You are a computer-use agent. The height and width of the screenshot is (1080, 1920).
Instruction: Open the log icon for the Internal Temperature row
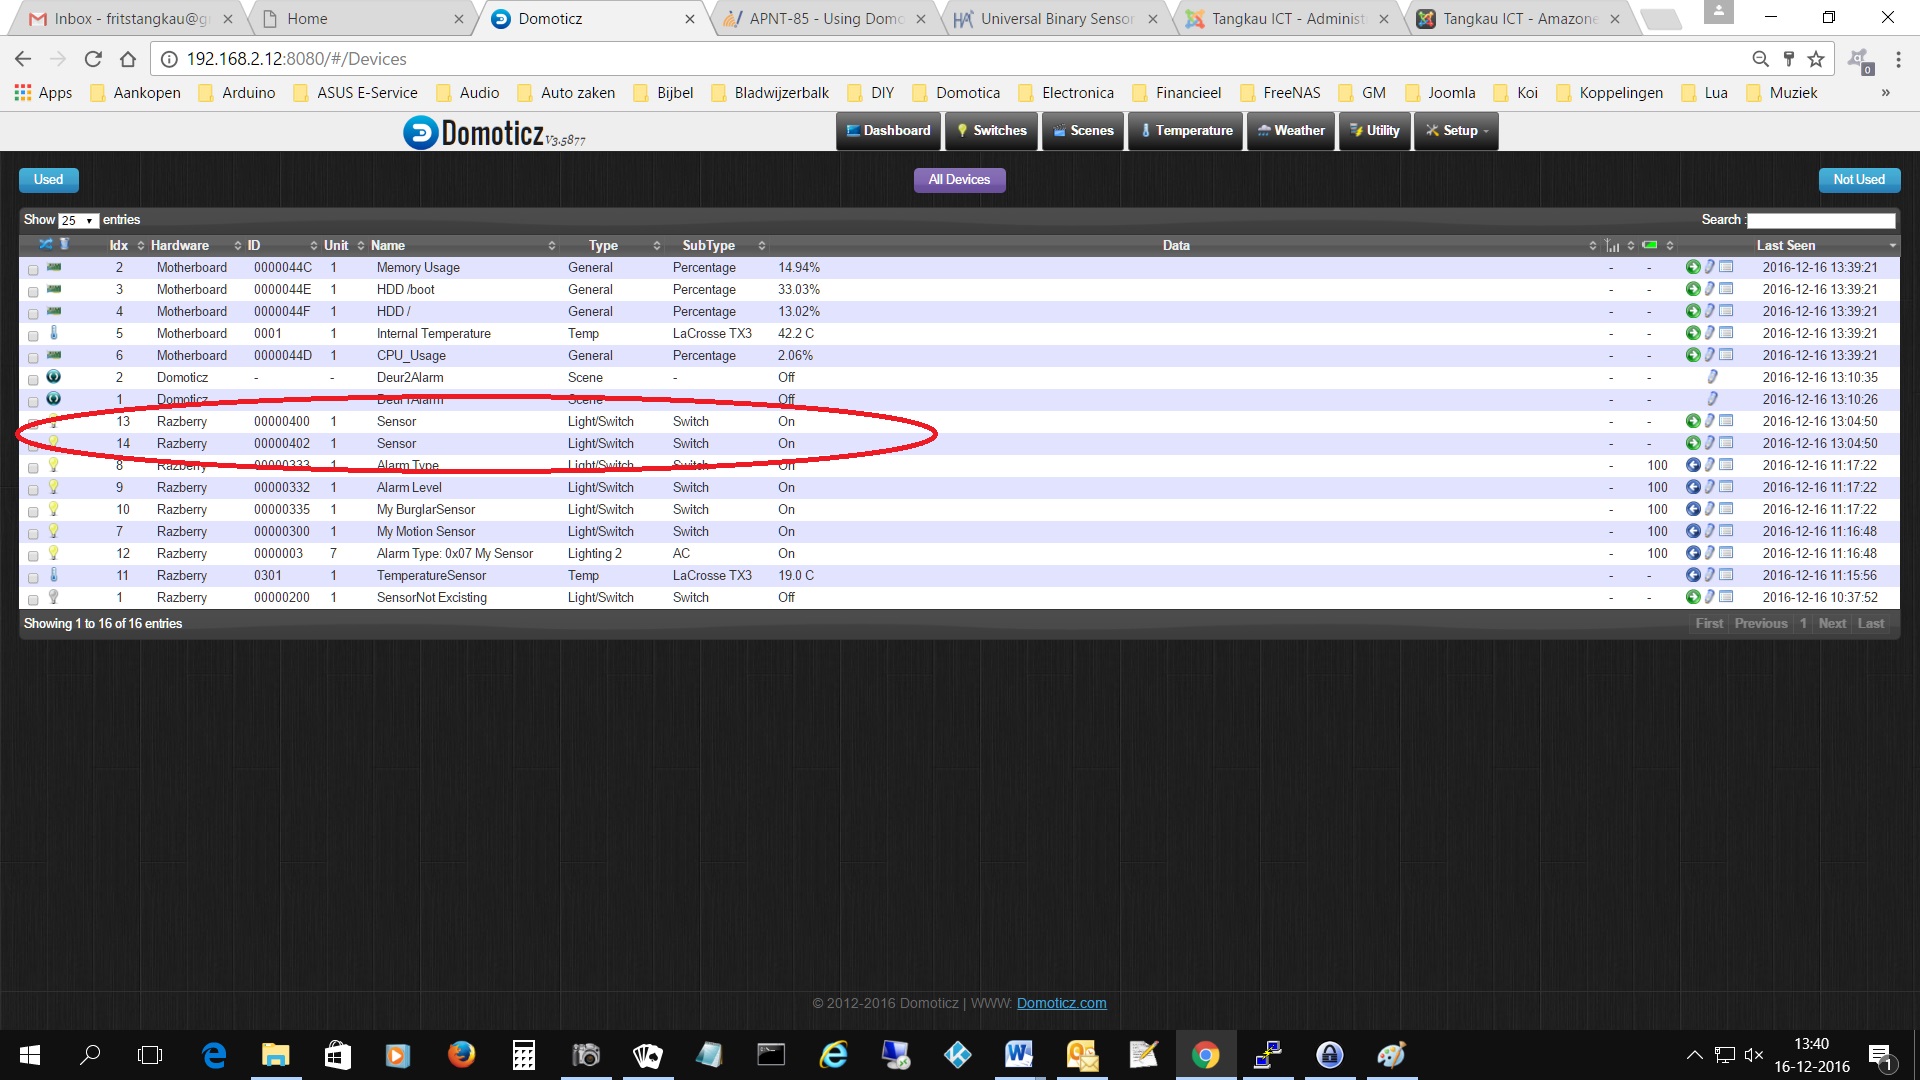[1726, 333]
